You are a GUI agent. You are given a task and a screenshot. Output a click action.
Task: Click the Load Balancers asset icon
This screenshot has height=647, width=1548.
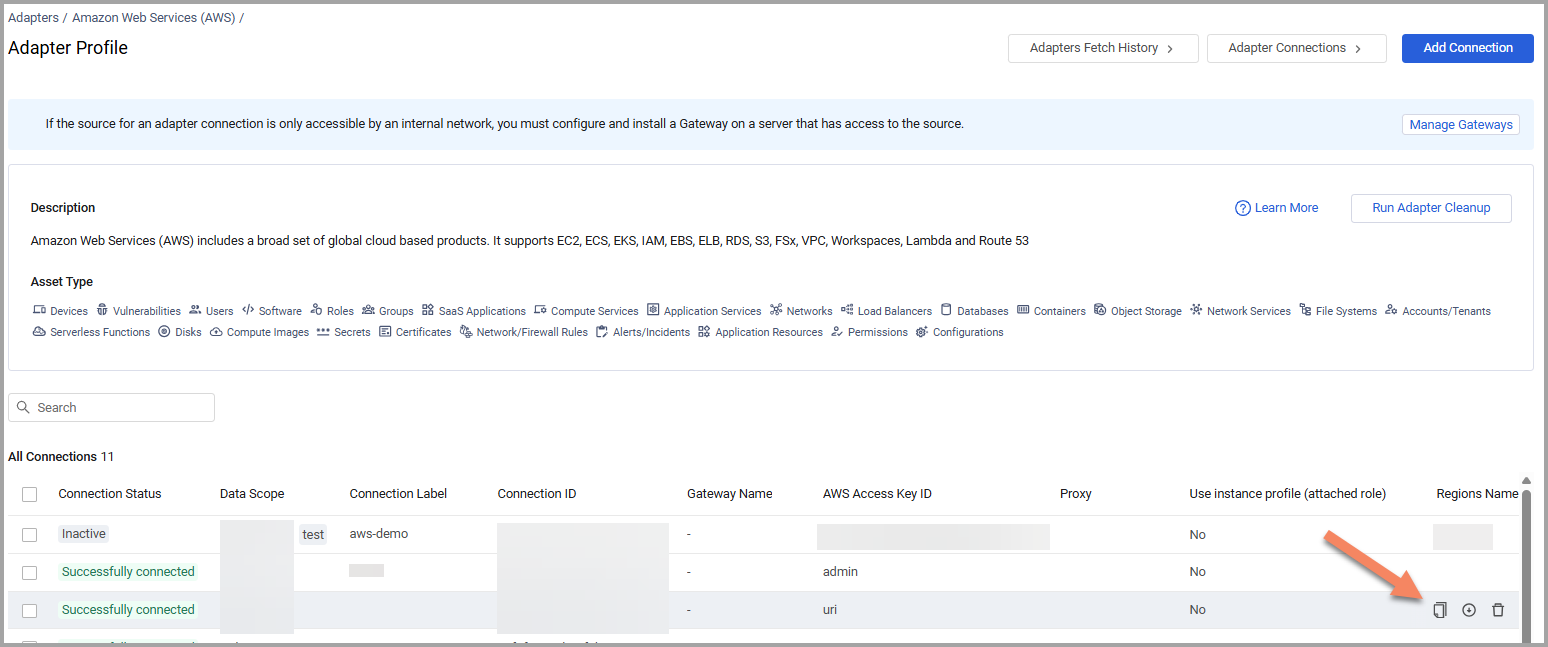point(847,310)
